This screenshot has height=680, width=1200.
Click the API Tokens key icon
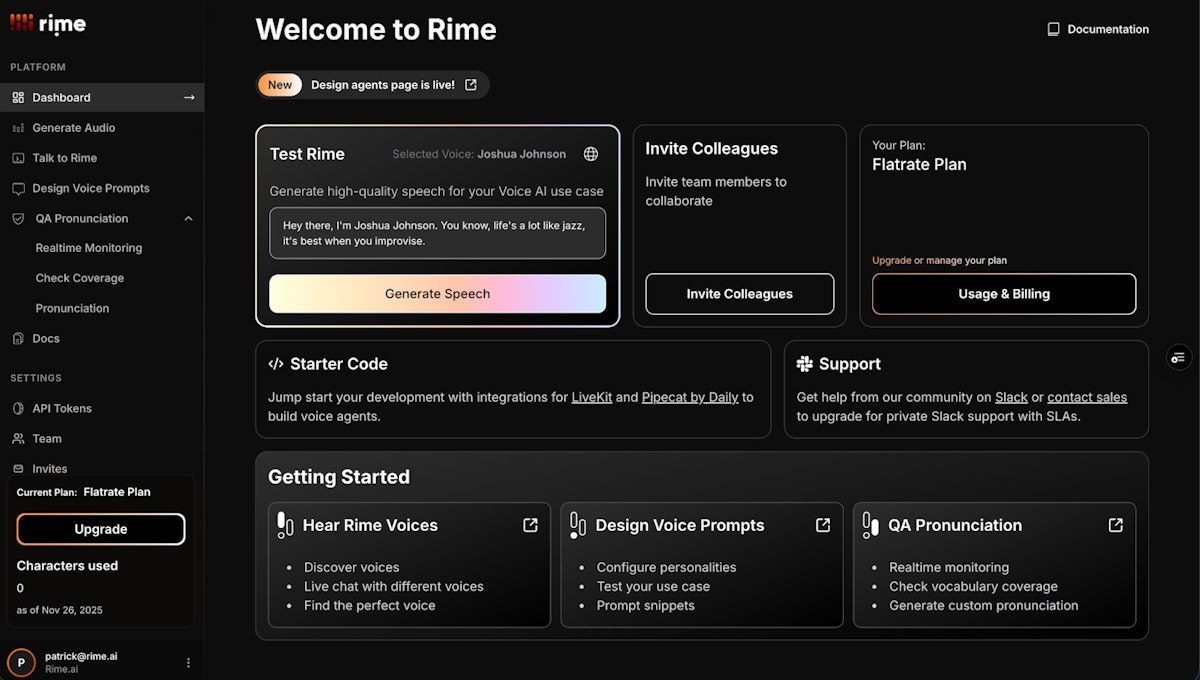pos(21,408)
